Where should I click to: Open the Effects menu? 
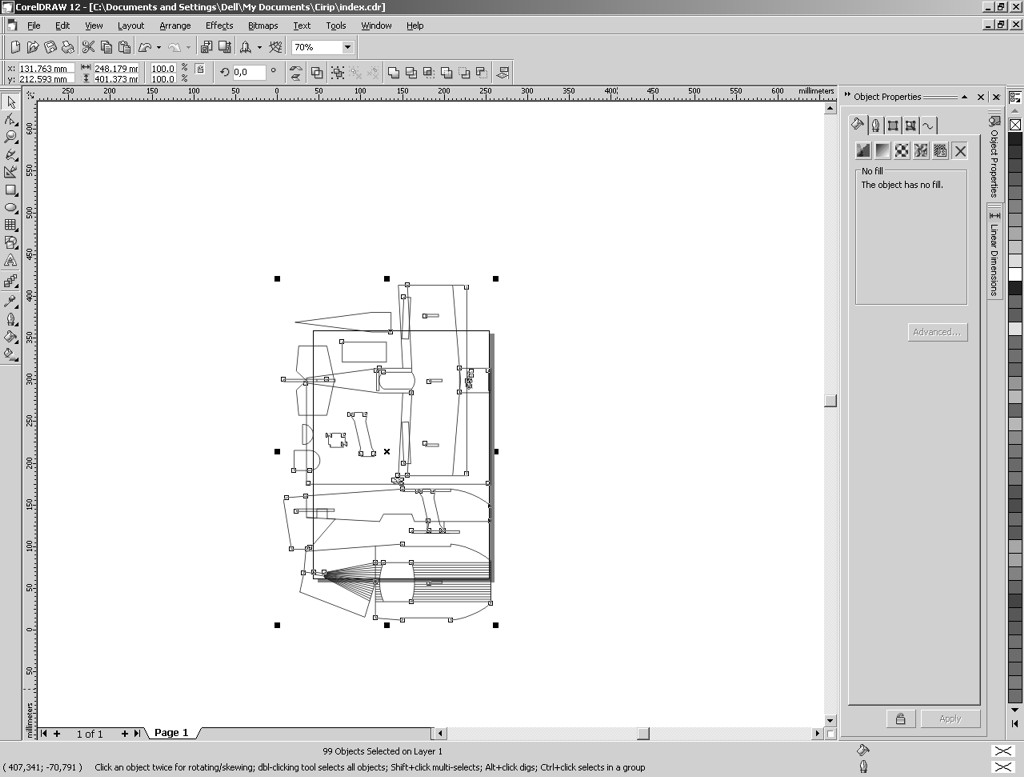[x=219, y=25]
